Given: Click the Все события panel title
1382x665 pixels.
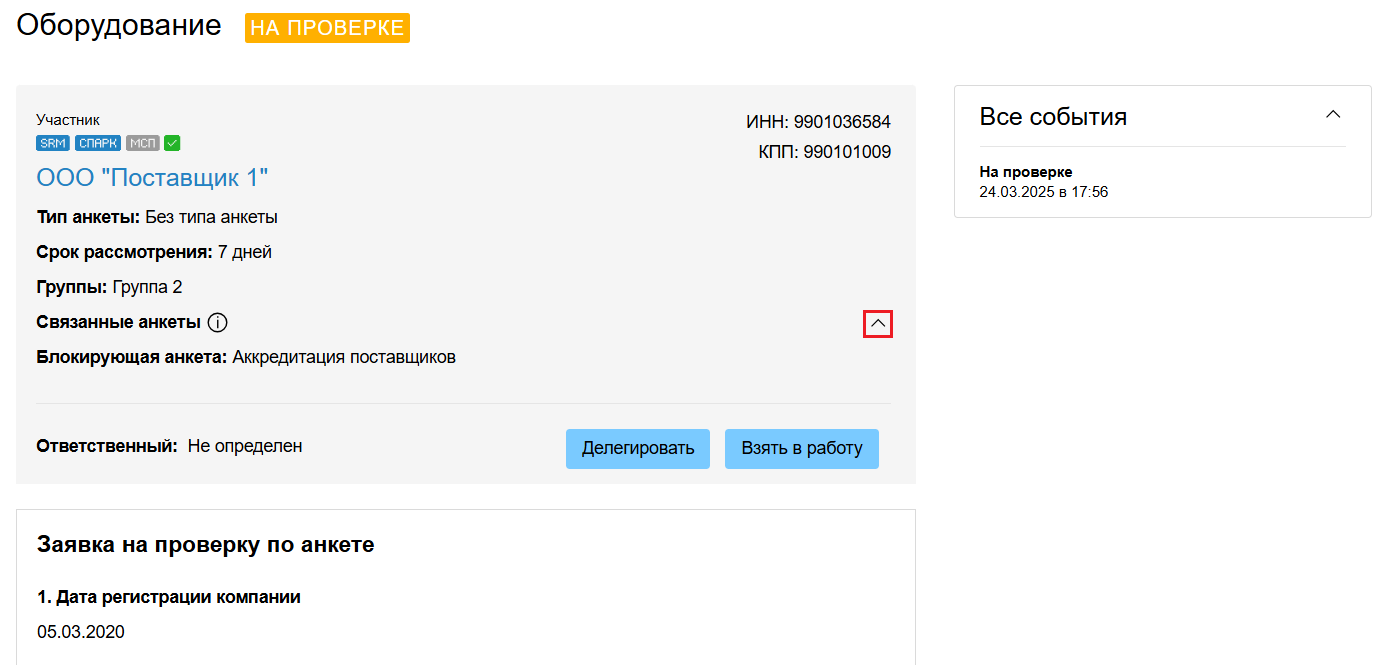Looking at the screenshot, I should (1053, 117).
